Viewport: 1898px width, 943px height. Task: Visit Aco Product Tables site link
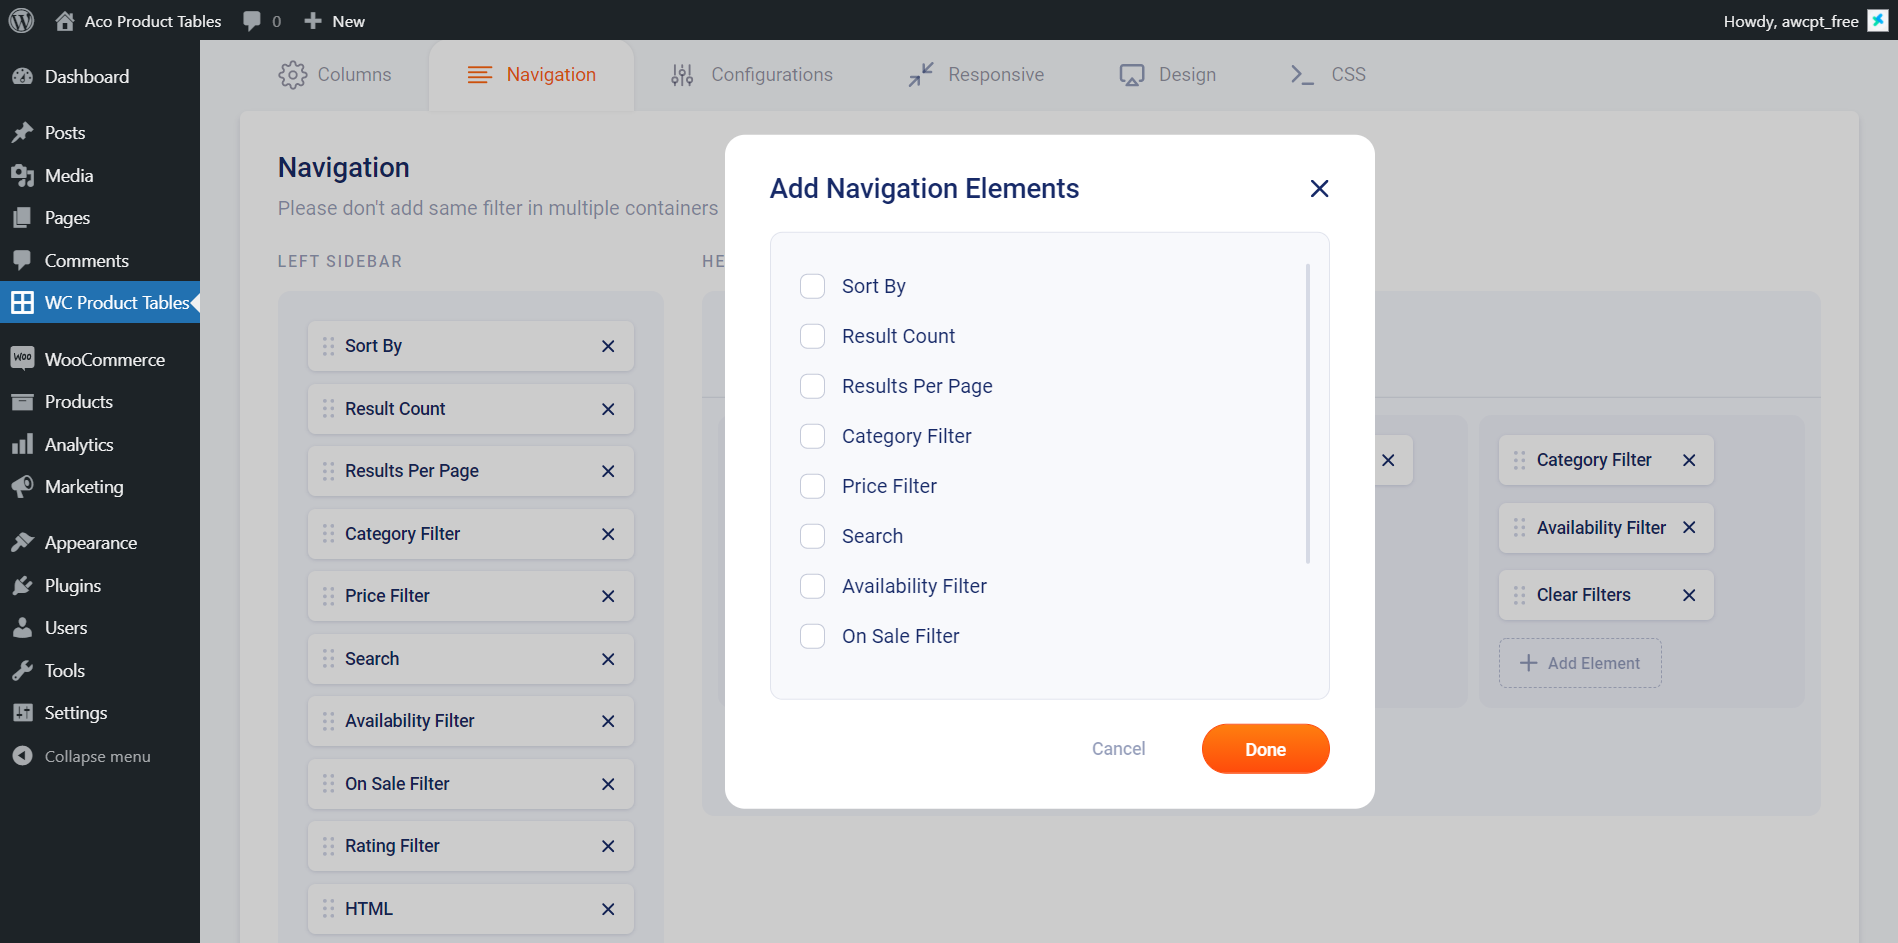point(138,21)
